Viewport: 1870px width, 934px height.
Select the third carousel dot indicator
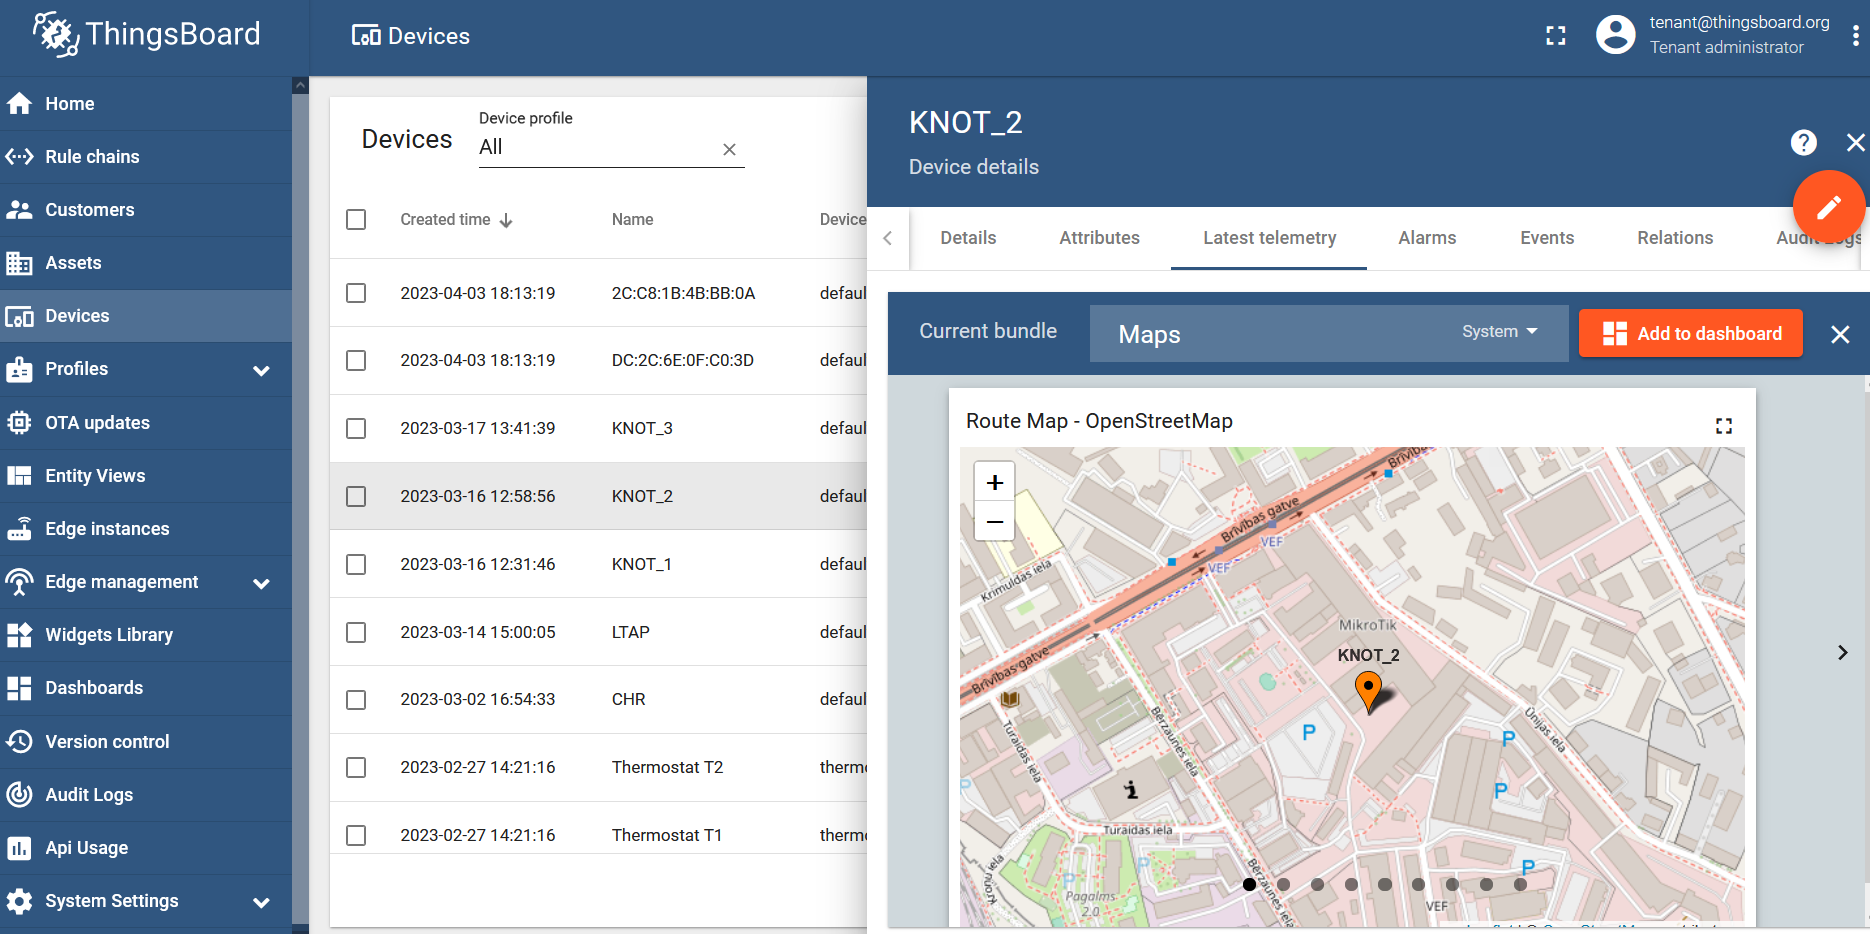(1317, 884)
